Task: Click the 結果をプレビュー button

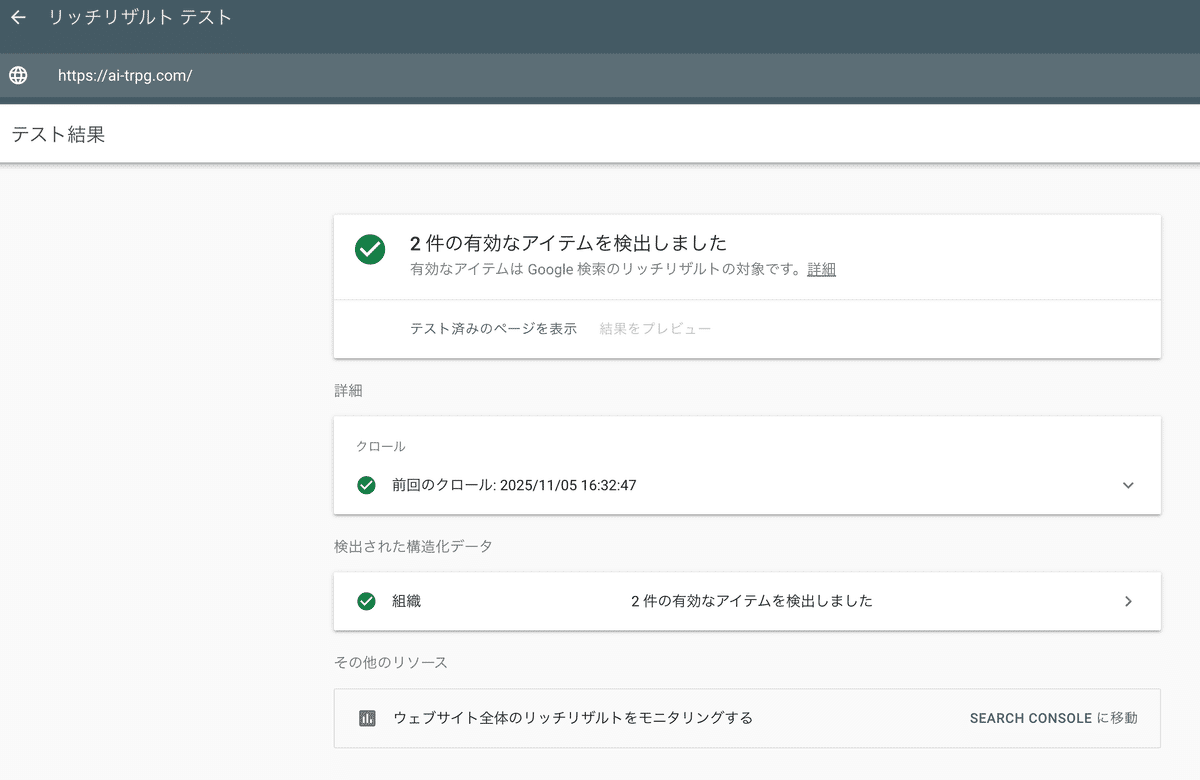Action: click(655, 328)
